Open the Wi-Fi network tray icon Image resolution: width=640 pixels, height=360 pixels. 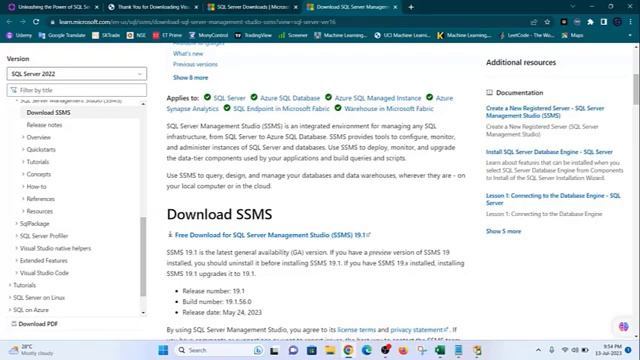[x=565, y=350]
